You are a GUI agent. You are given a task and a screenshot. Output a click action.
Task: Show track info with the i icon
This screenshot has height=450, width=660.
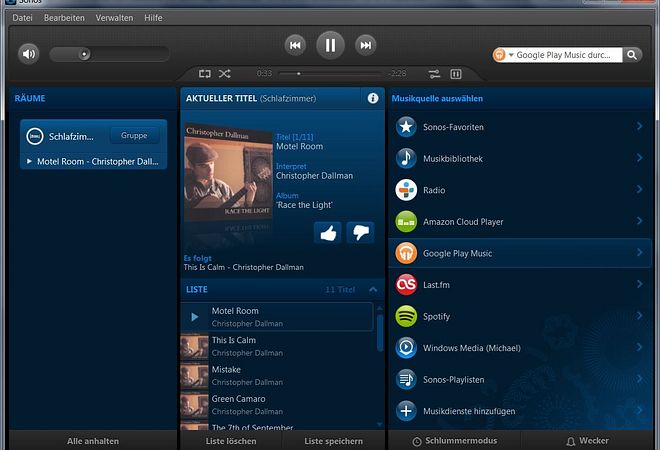point(373,98)
